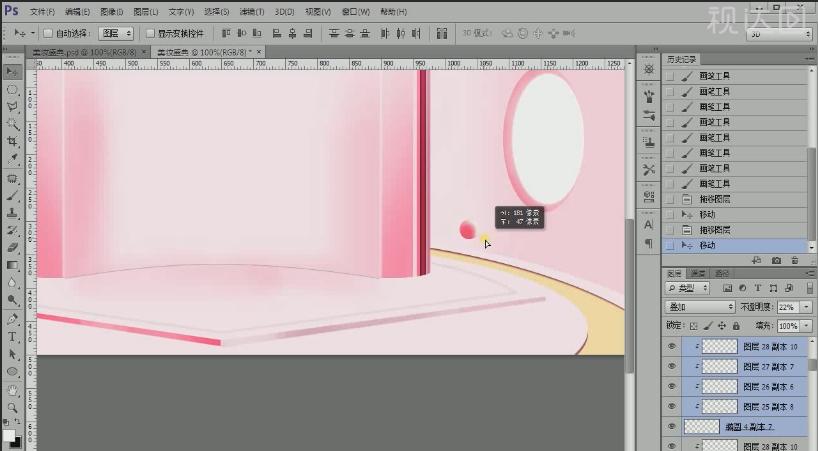Enable the 显示变换控件 checkbox
The width and height of the screenshot is (818, 451).
[x=150, y=33]
